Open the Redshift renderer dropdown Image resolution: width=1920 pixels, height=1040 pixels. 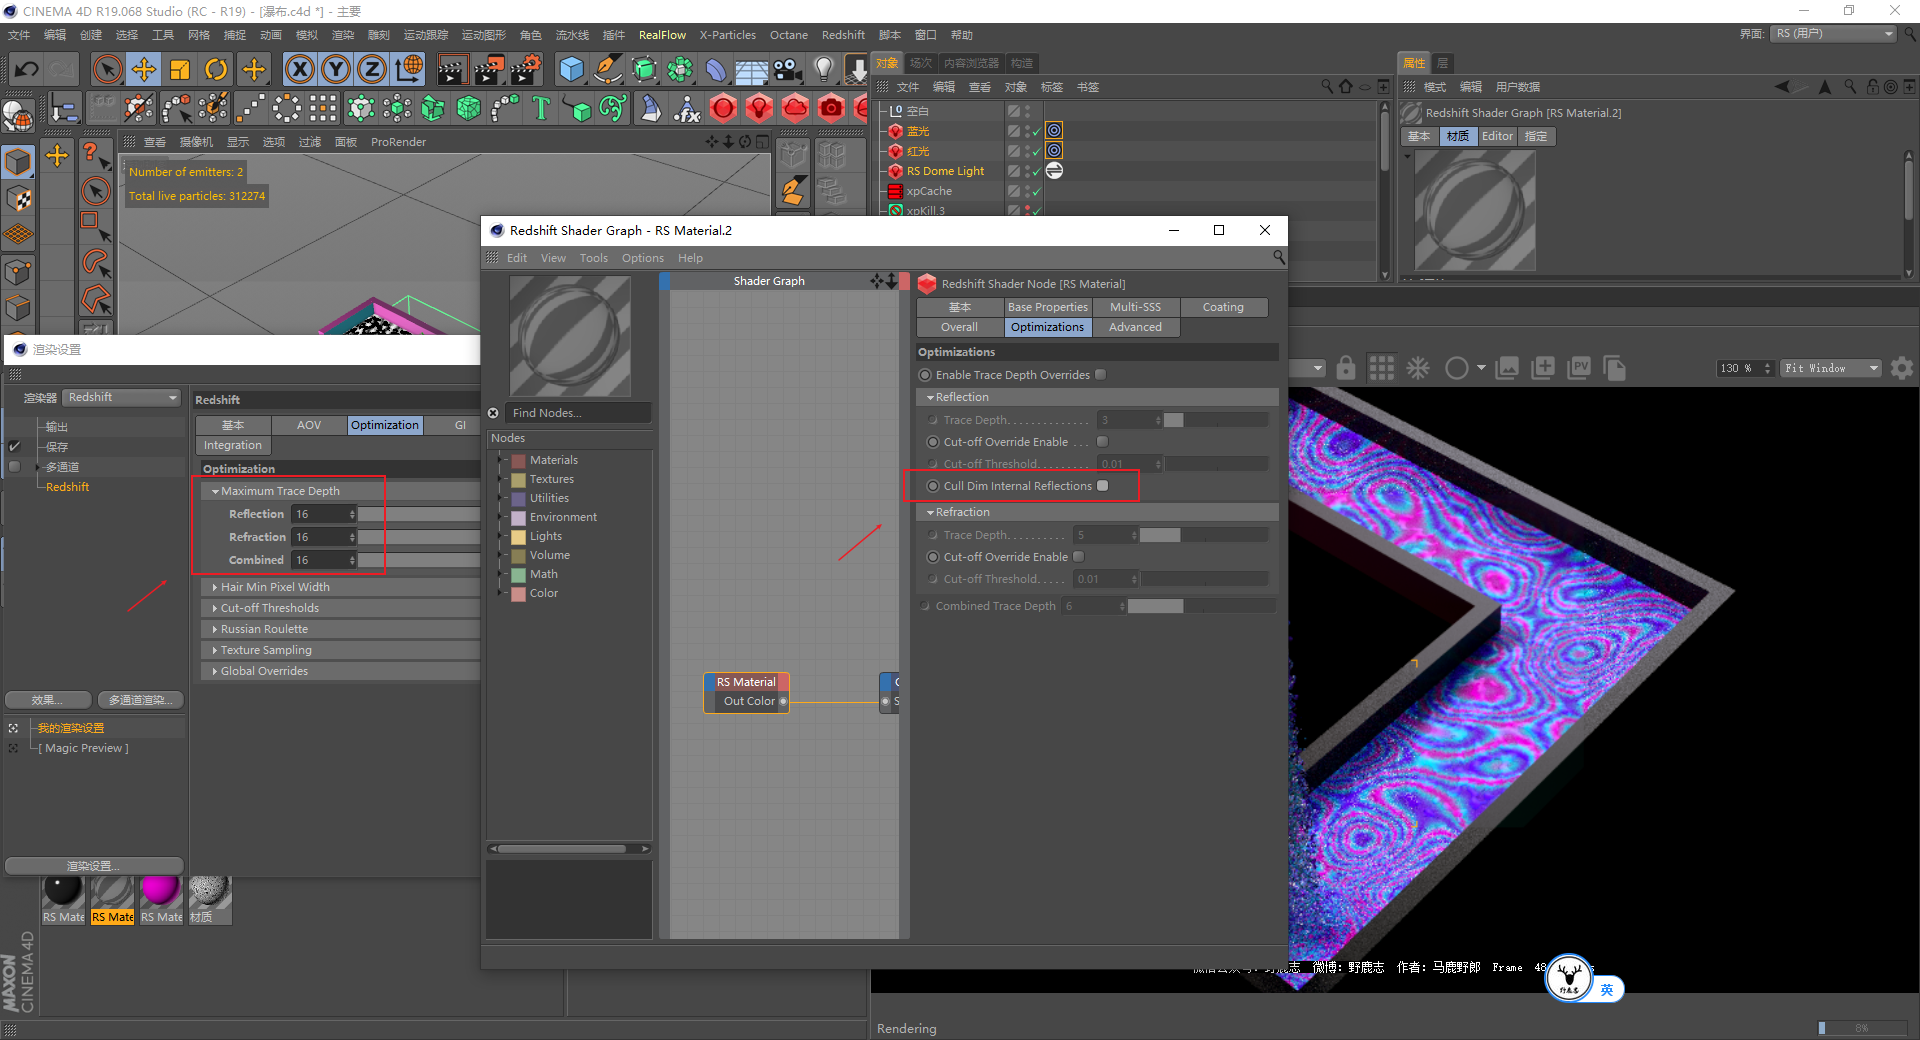(x=122, y=398)
